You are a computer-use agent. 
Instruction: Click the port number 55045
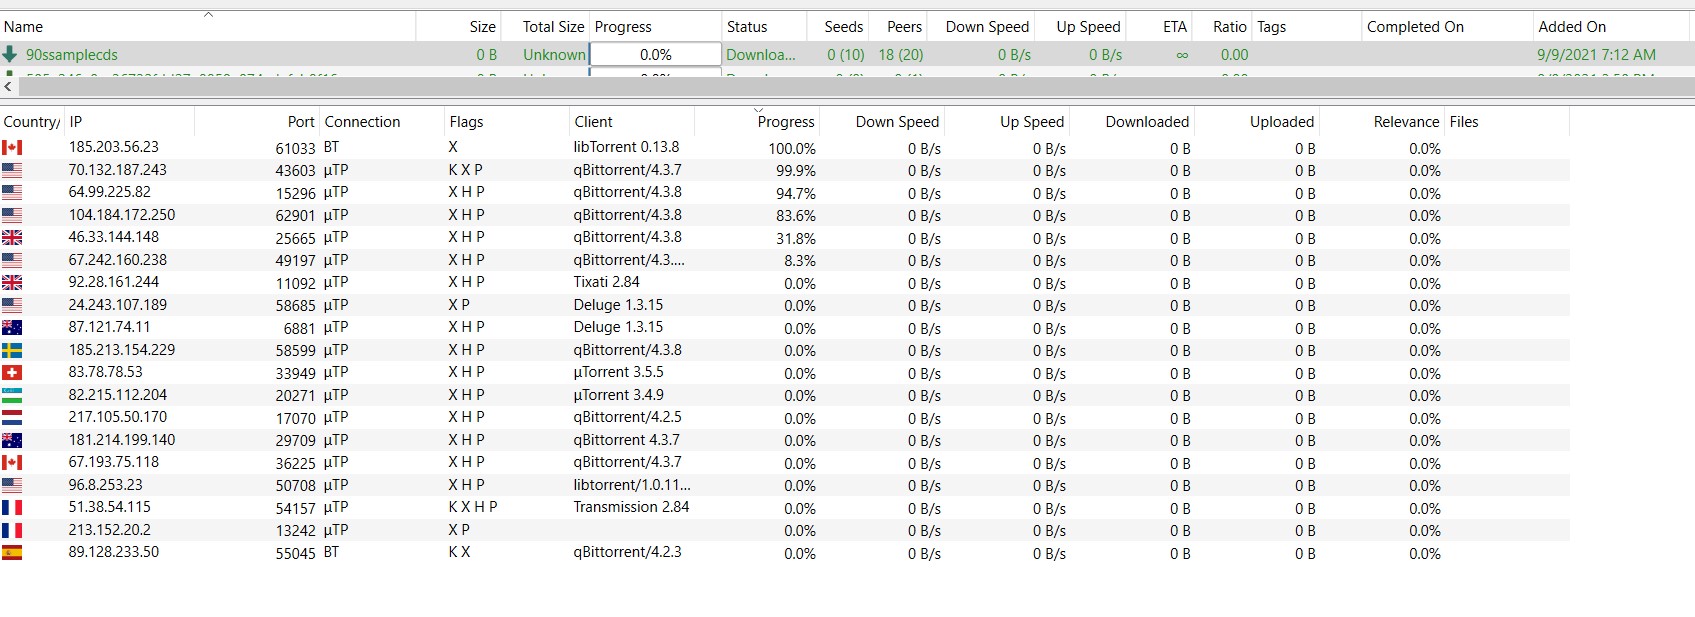296,553
